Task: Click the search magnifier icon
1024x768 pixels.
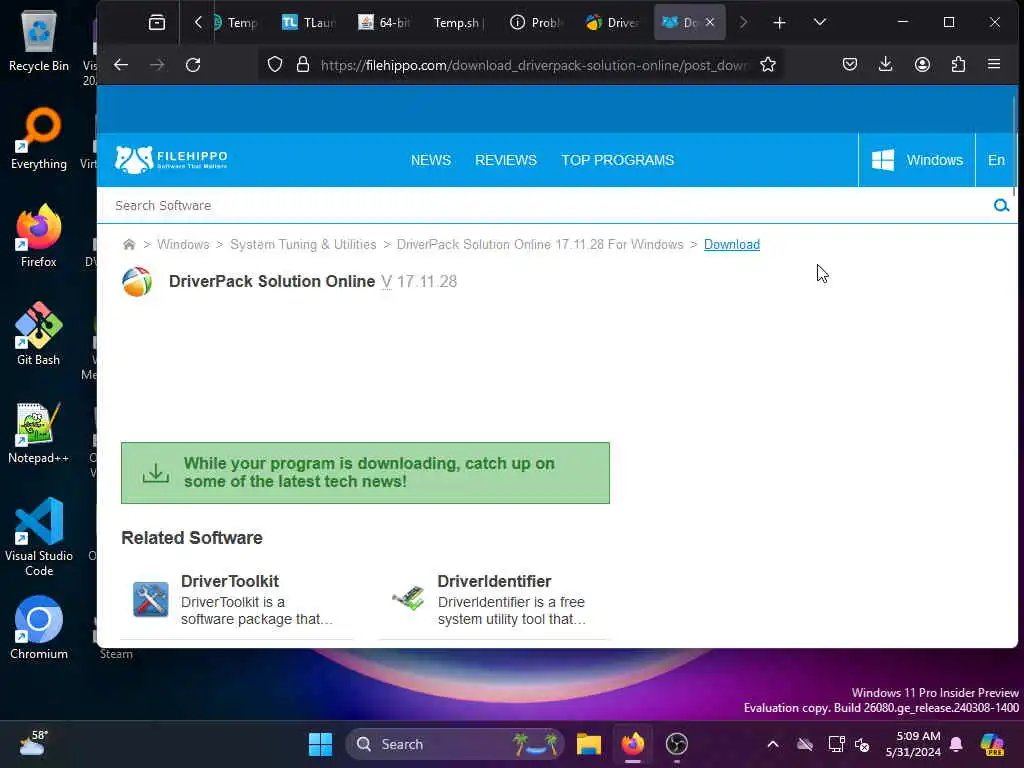Action: pos(1001,206)
